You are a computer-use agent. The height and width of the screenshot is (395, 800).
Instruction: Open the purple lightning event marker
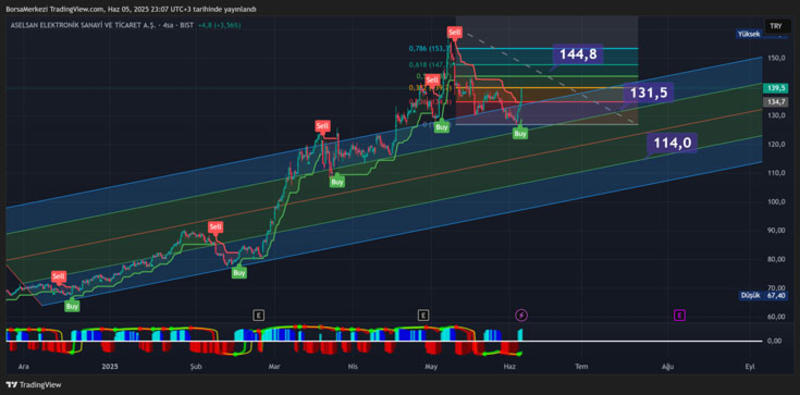click(521, 315)
